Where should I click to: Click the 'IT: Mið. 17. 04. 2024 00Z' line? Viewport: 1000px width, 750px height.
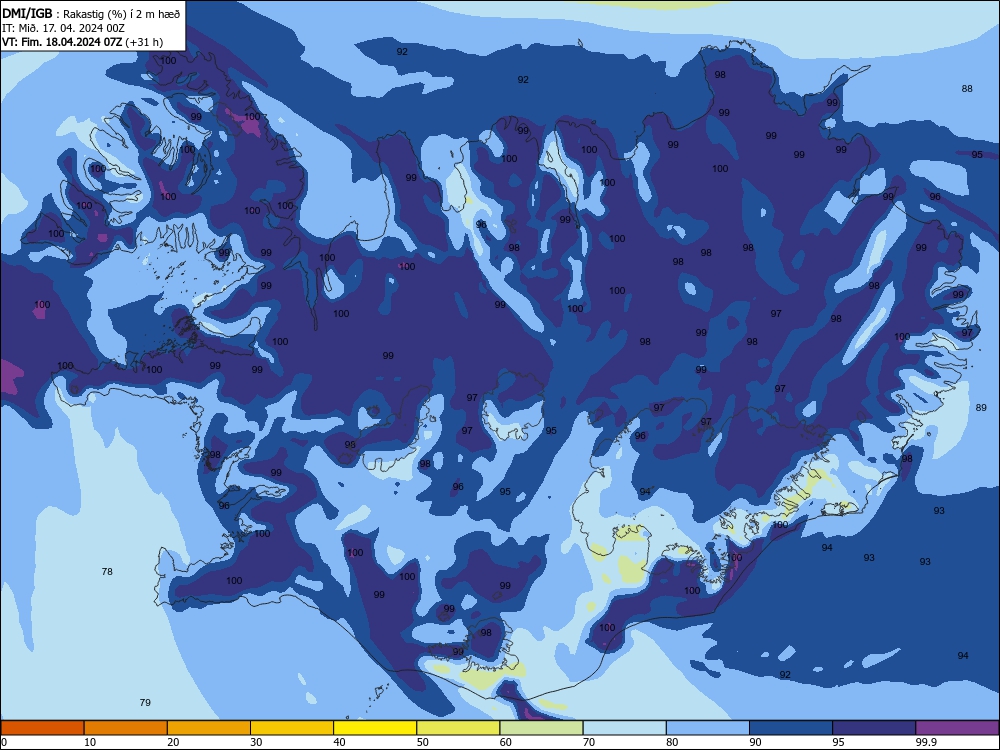point(63,28)
